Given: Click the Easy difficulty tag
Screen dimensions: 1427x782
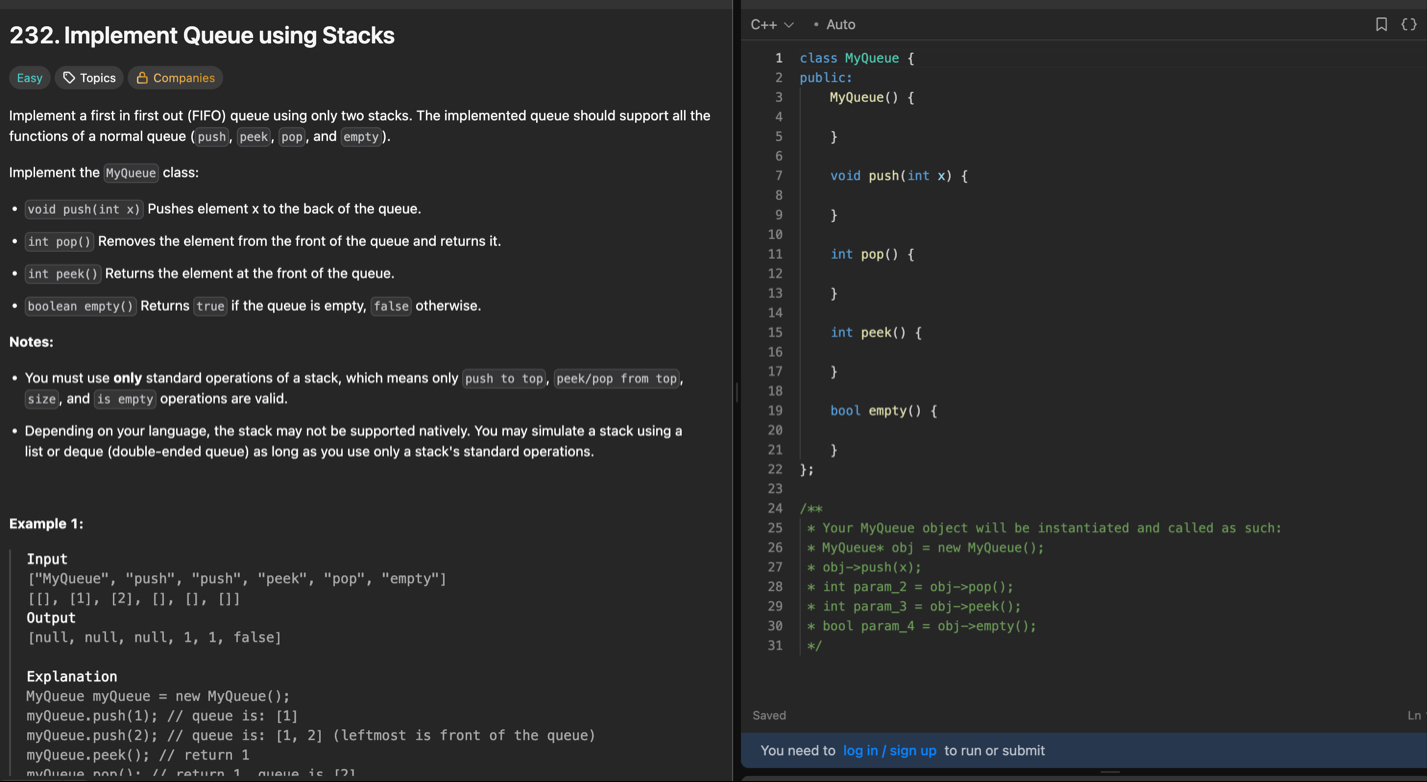Looking at the screenshot, I should [30, 78].
